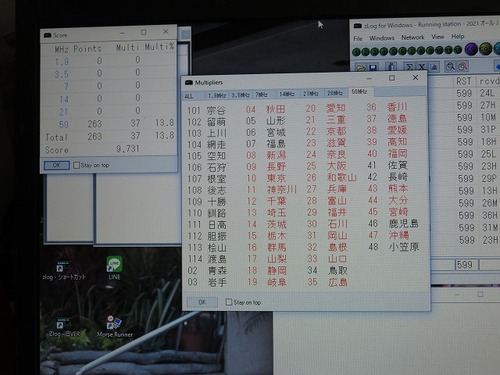Click the 1.9 MHz row in Score
The height and width of the screenshot is (375, 500).
click(109, 61)
